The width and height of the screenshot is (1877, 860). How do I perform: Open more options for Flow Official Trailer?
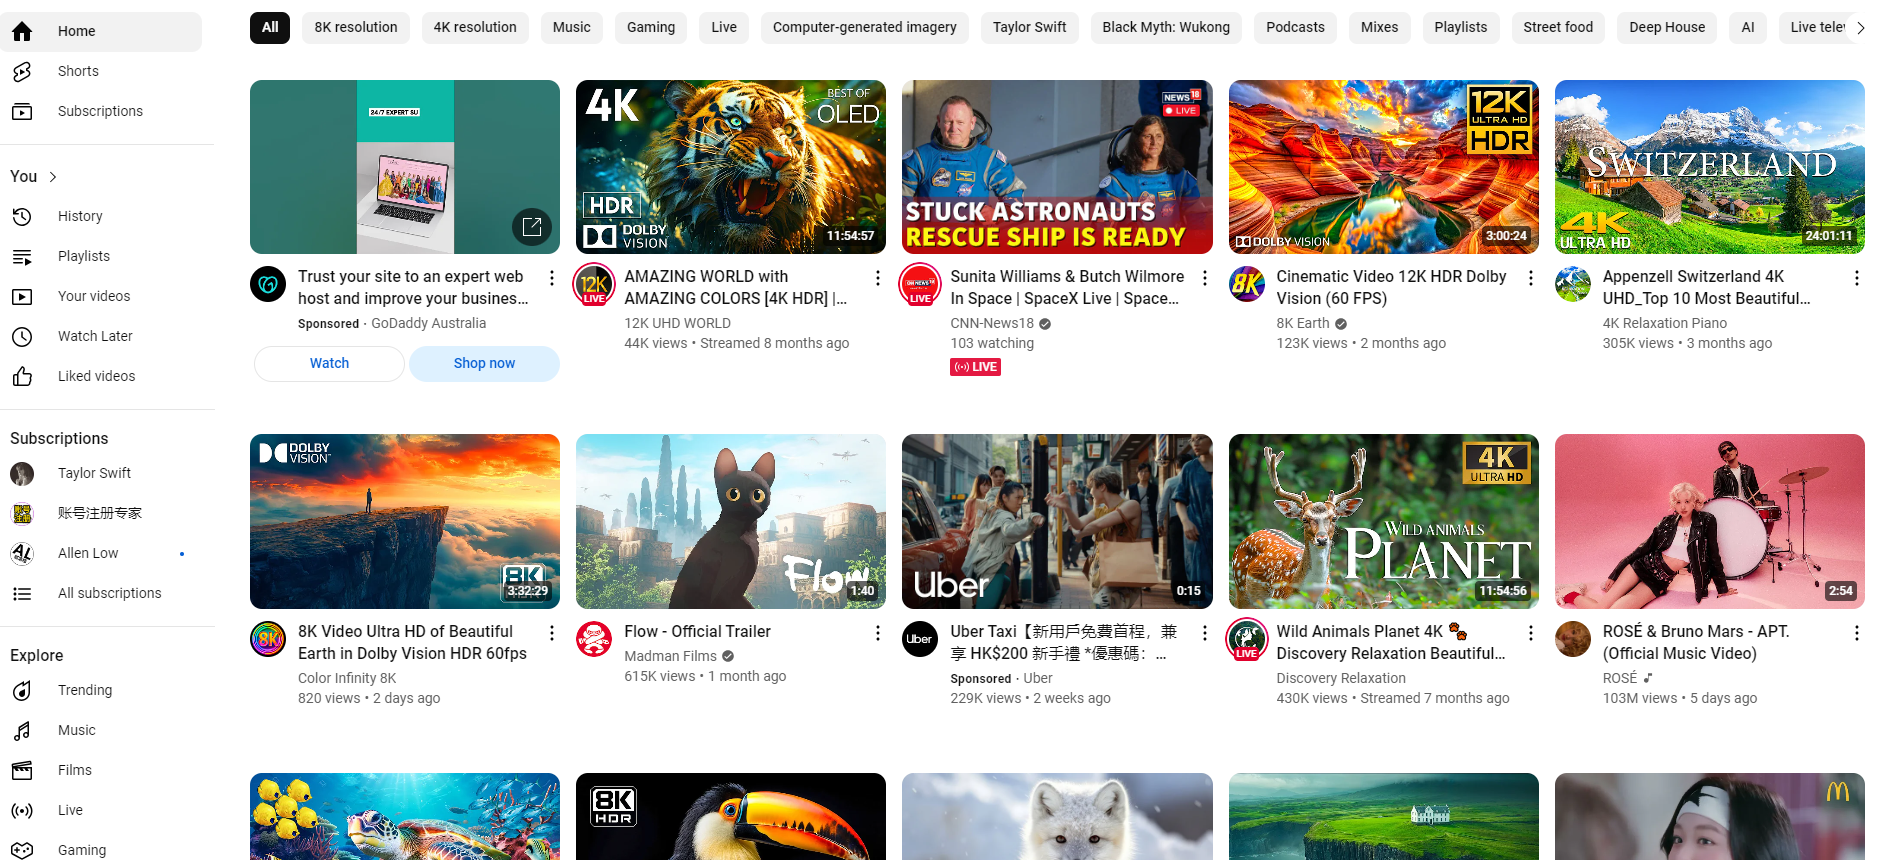pyautogui.click(x=877, y=632)
